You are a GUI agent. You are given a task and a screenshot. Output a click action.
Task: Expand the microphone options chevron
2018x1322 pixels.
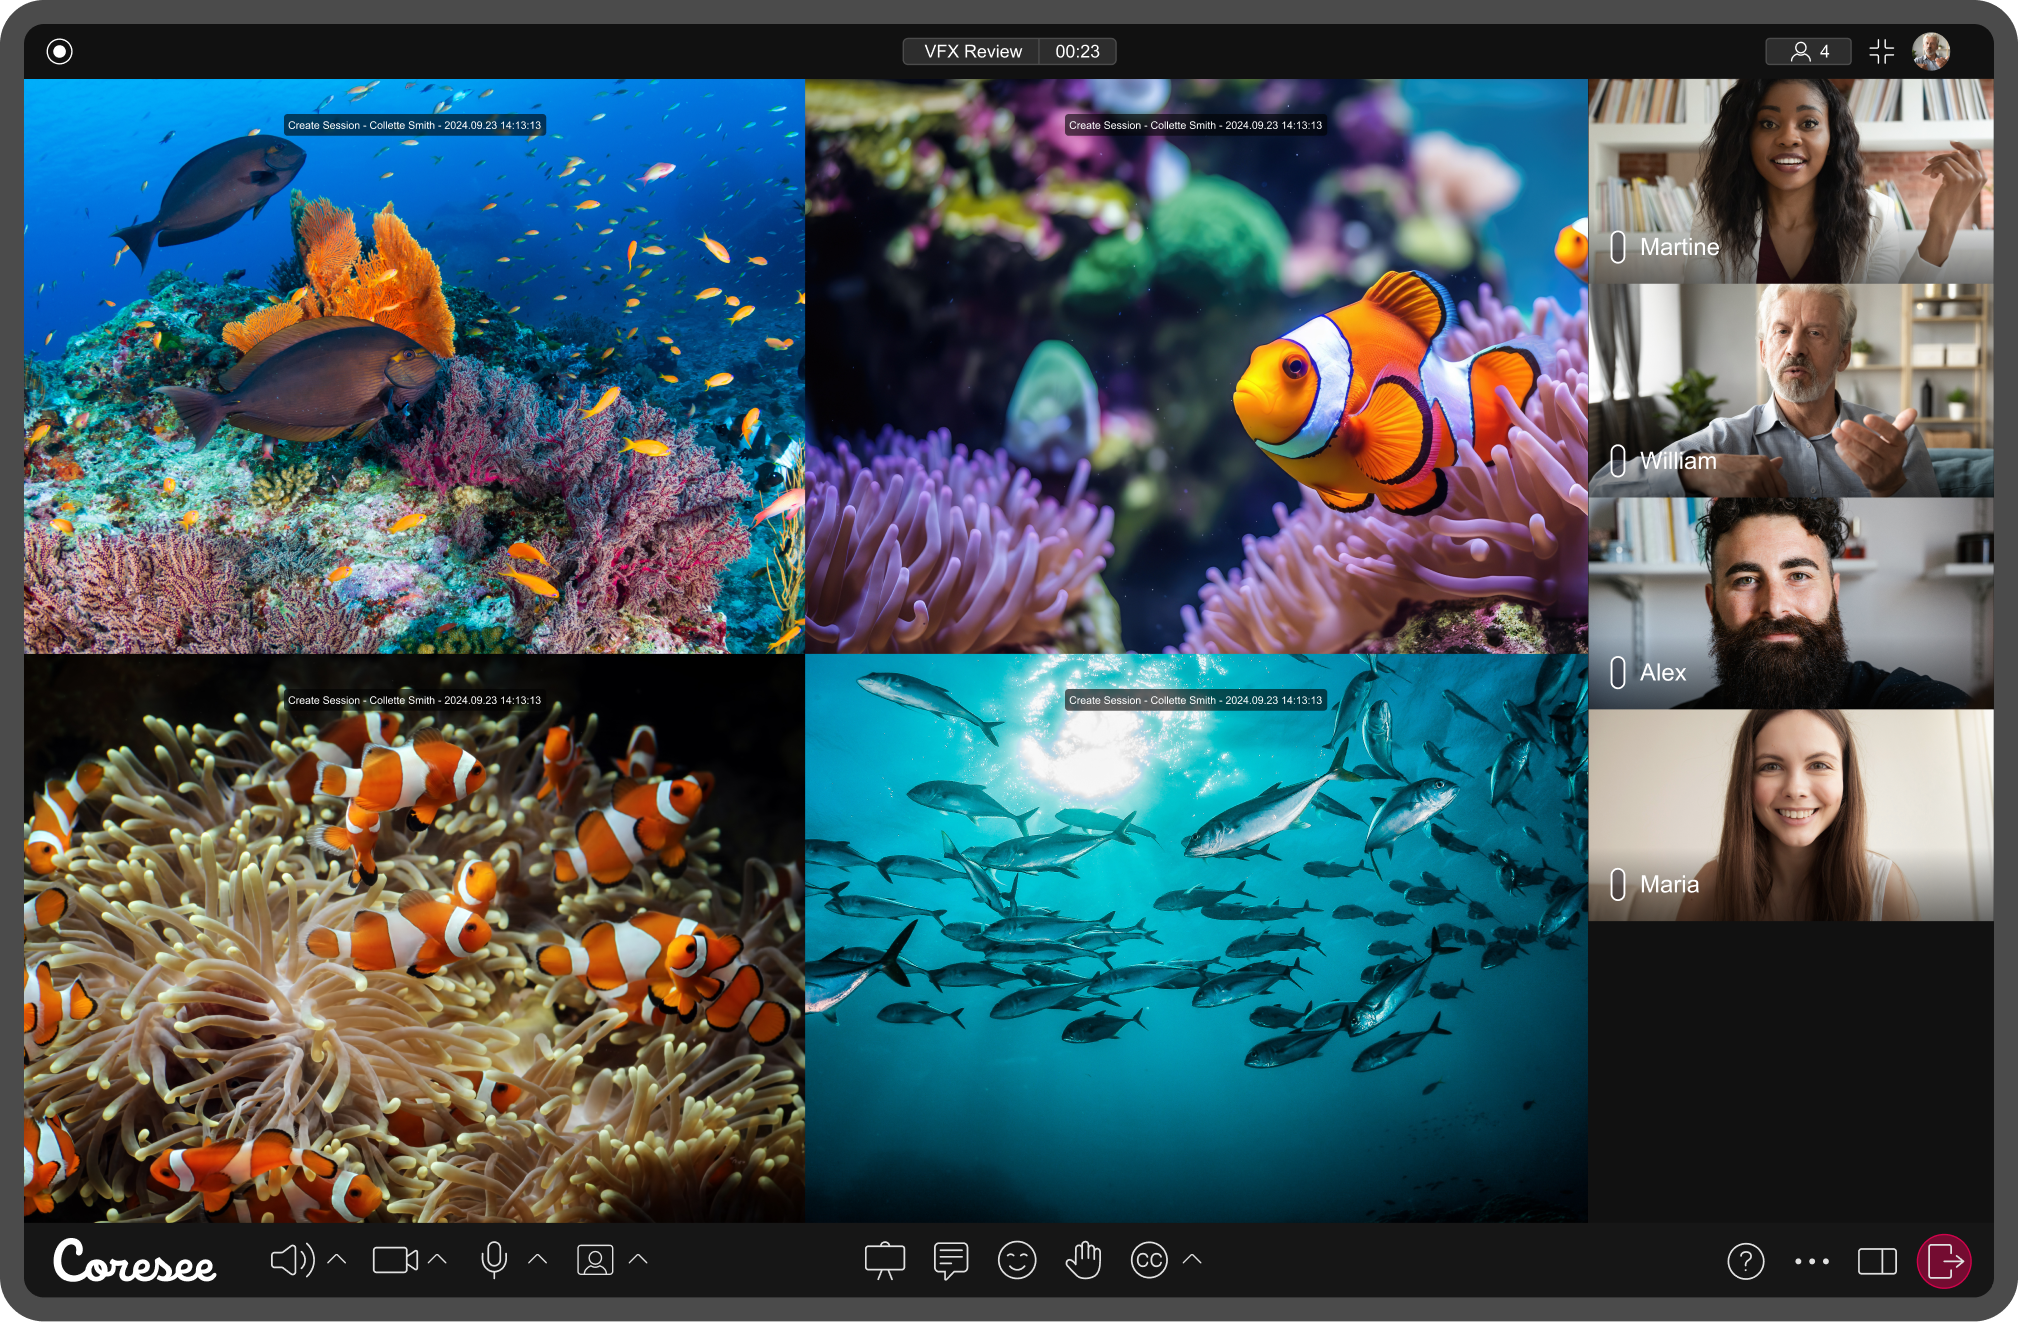tap(537, 1260)
